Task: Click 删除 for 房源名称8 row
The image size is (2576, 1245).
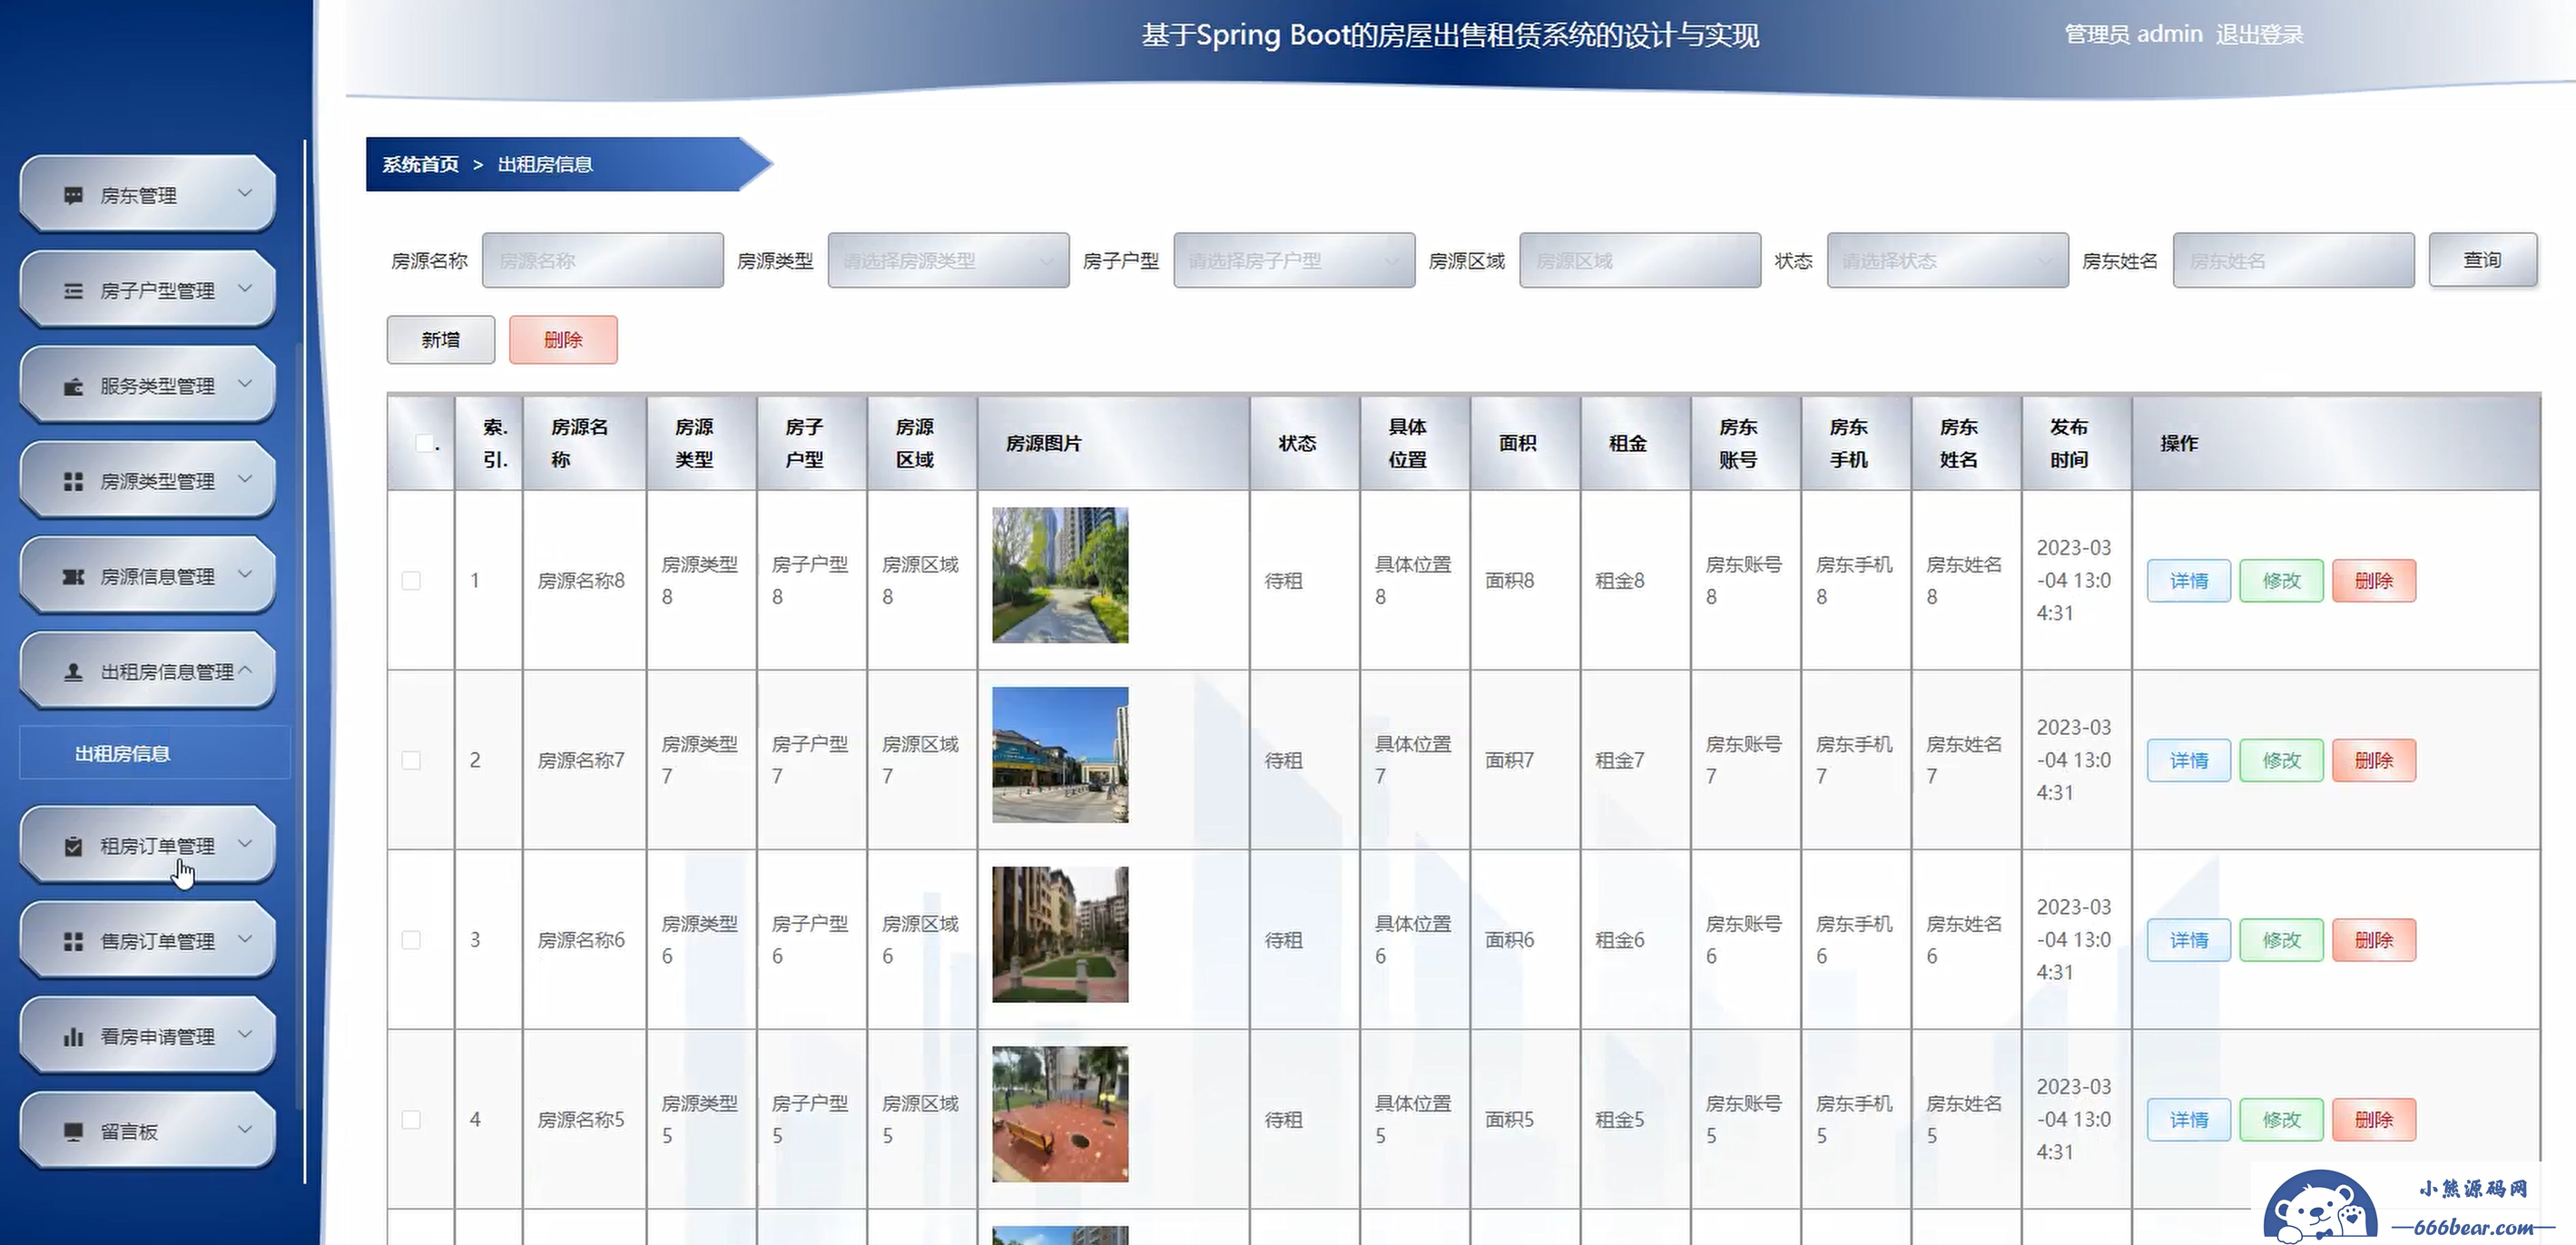Action: [2374, 581]
